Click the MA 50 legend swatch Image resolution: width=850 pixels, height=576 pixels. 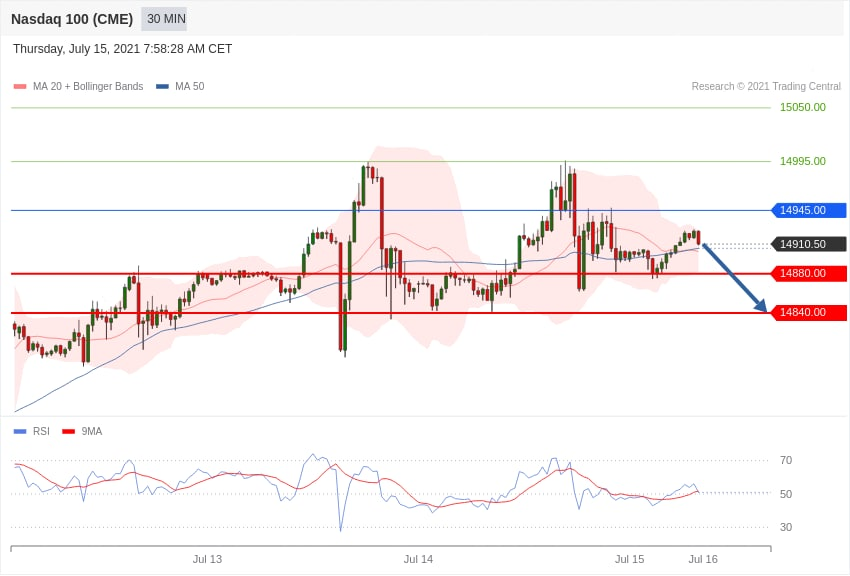coord(162,86)
